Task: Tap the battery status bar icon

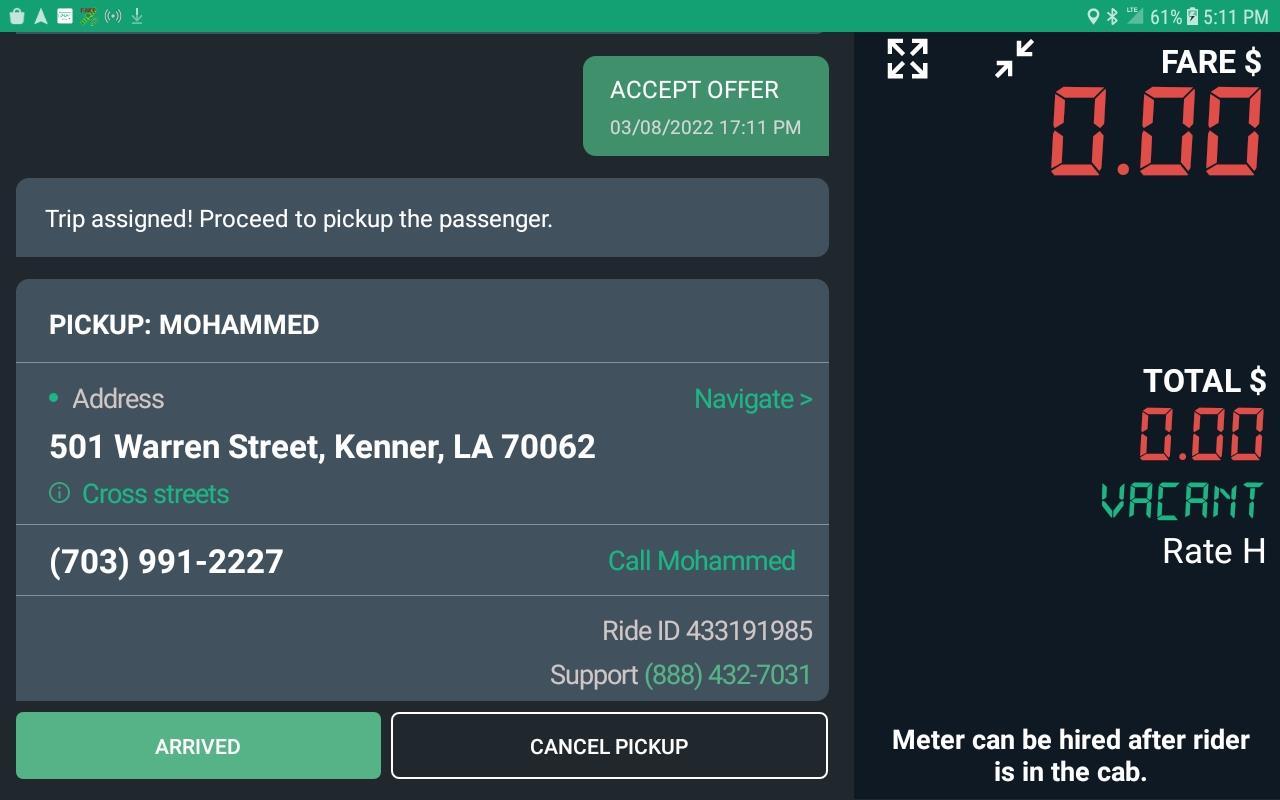Action: (1192, 16)
